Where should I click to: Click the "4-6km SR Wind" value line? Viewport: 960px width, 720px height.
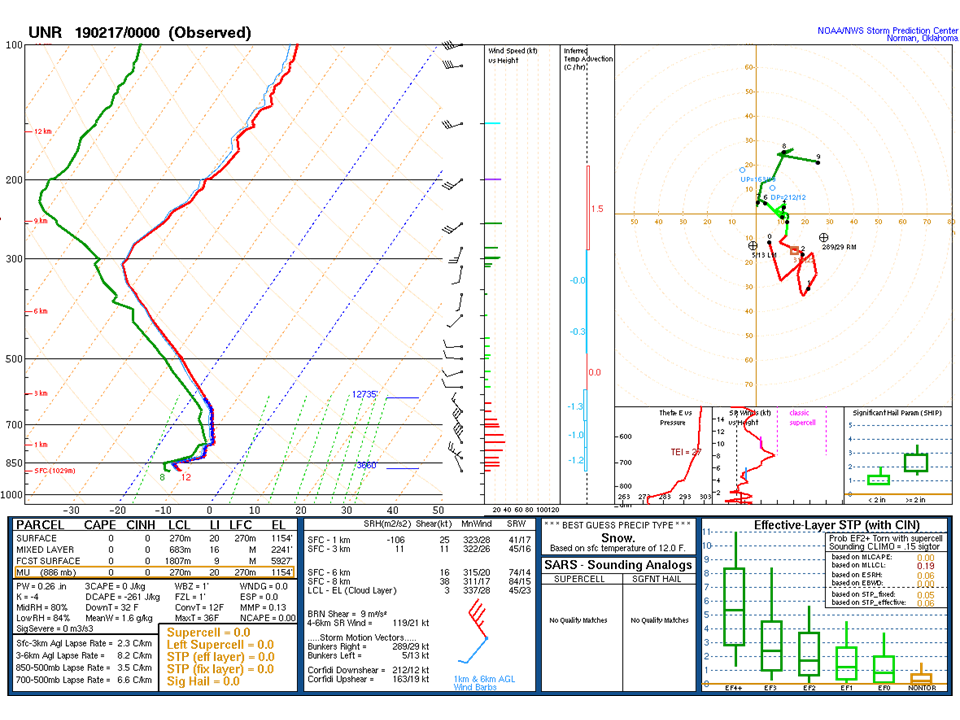tap(368, 623)
